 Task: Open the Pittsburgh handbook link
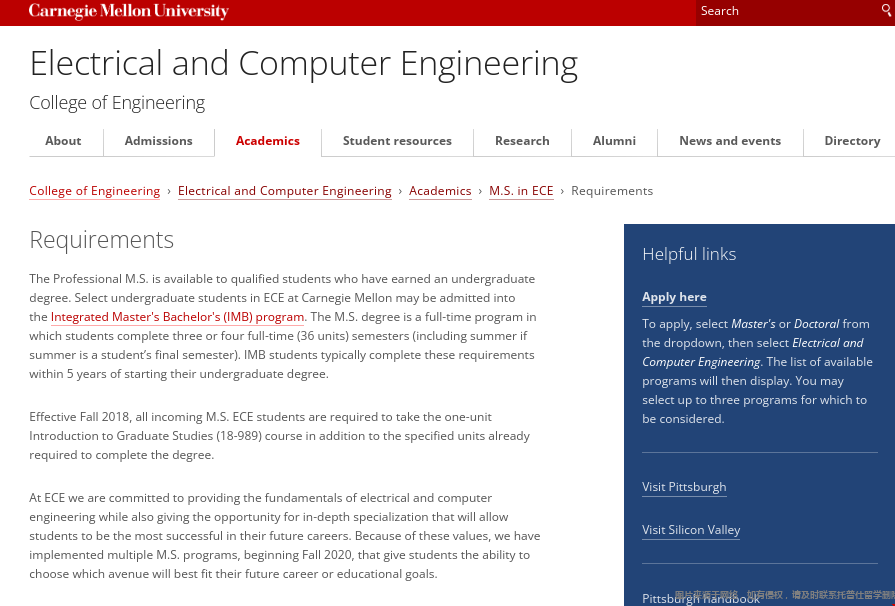click(700, 598)
